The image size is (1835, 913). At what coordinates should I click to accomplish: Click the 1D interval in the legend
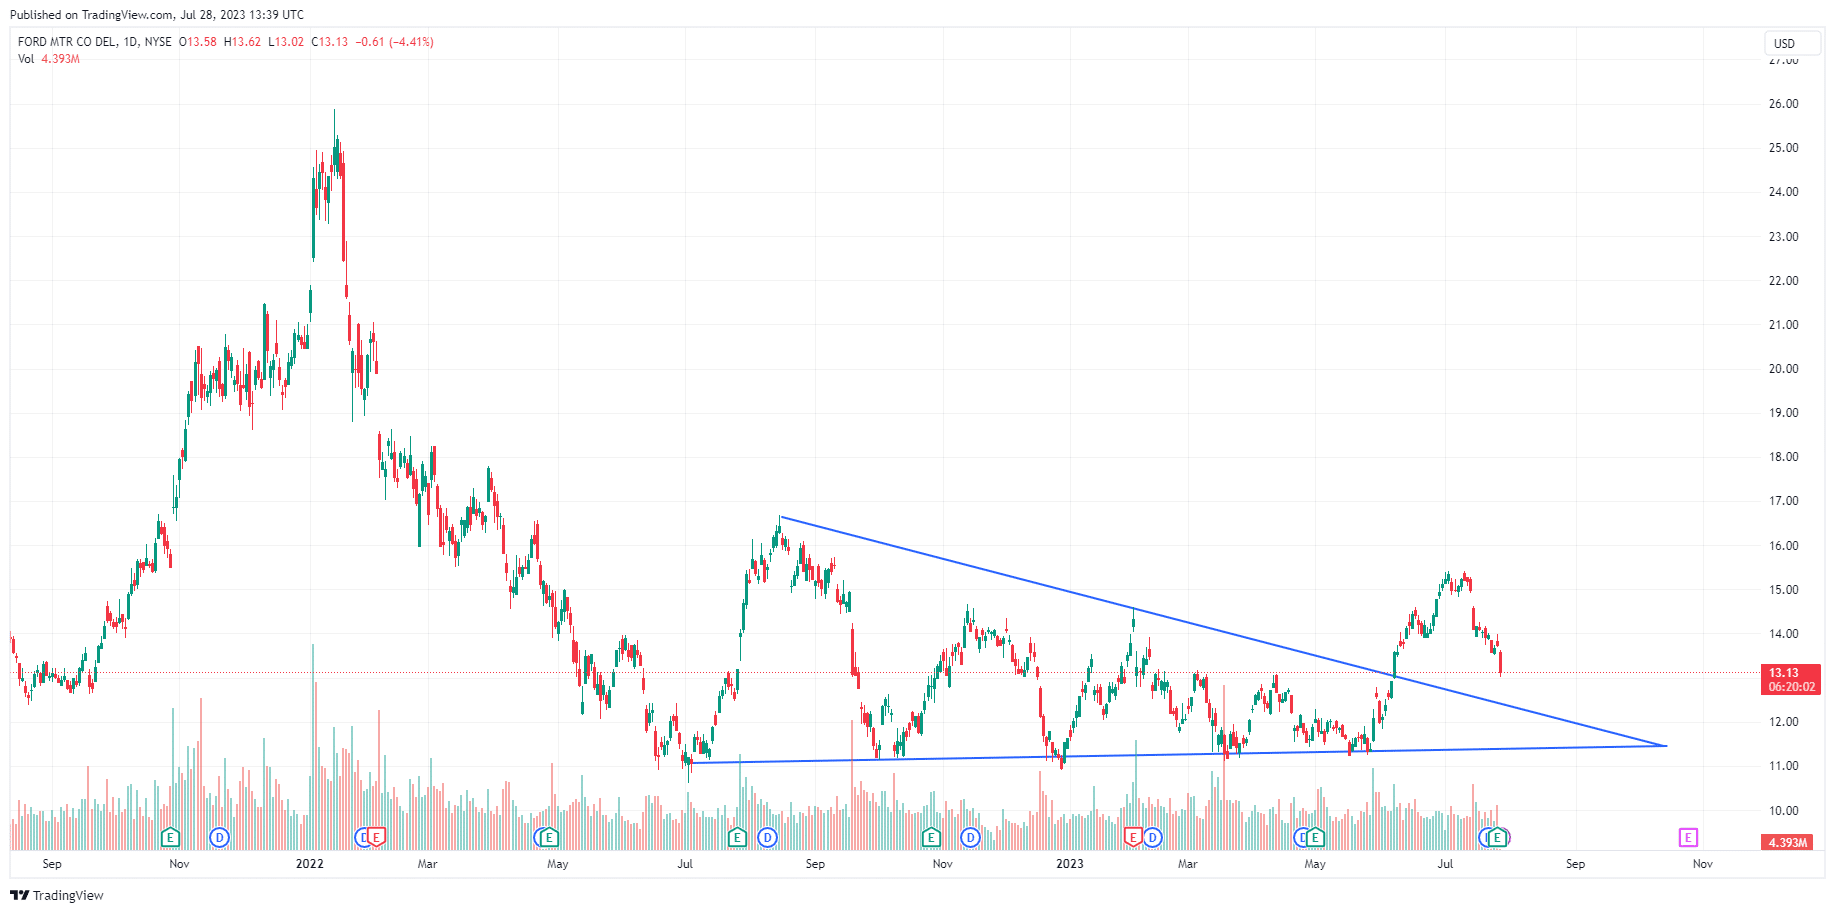(130, 42)
